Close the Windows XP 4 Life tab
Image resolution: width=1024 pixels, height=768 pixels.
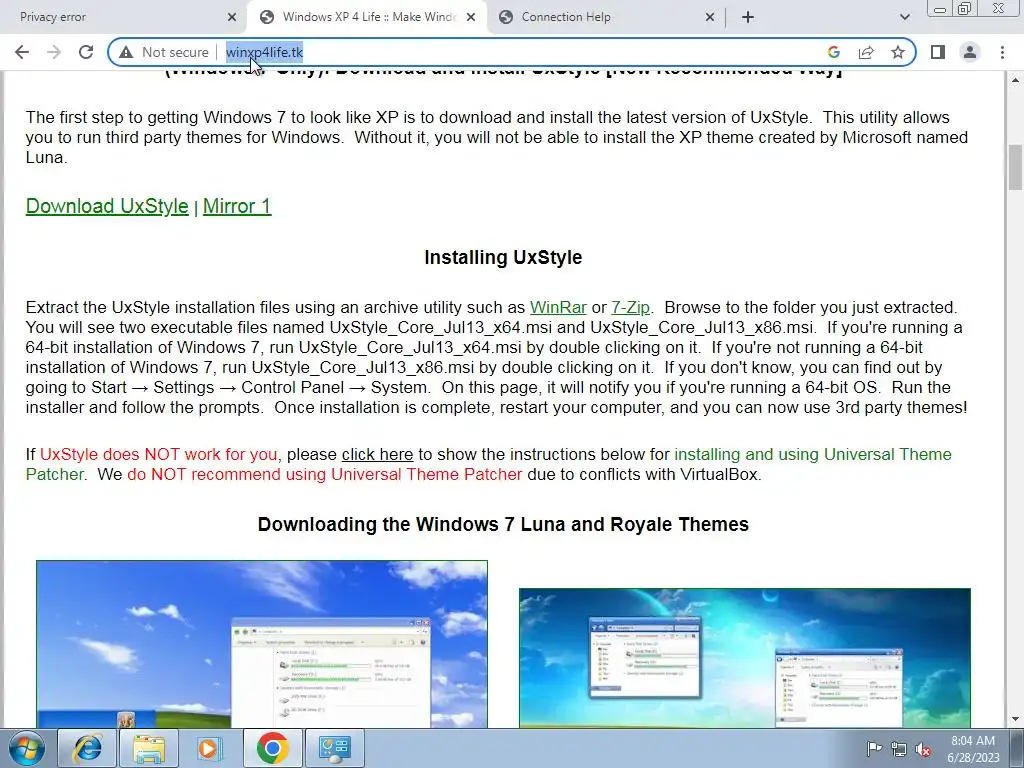[x=471, y=17]
